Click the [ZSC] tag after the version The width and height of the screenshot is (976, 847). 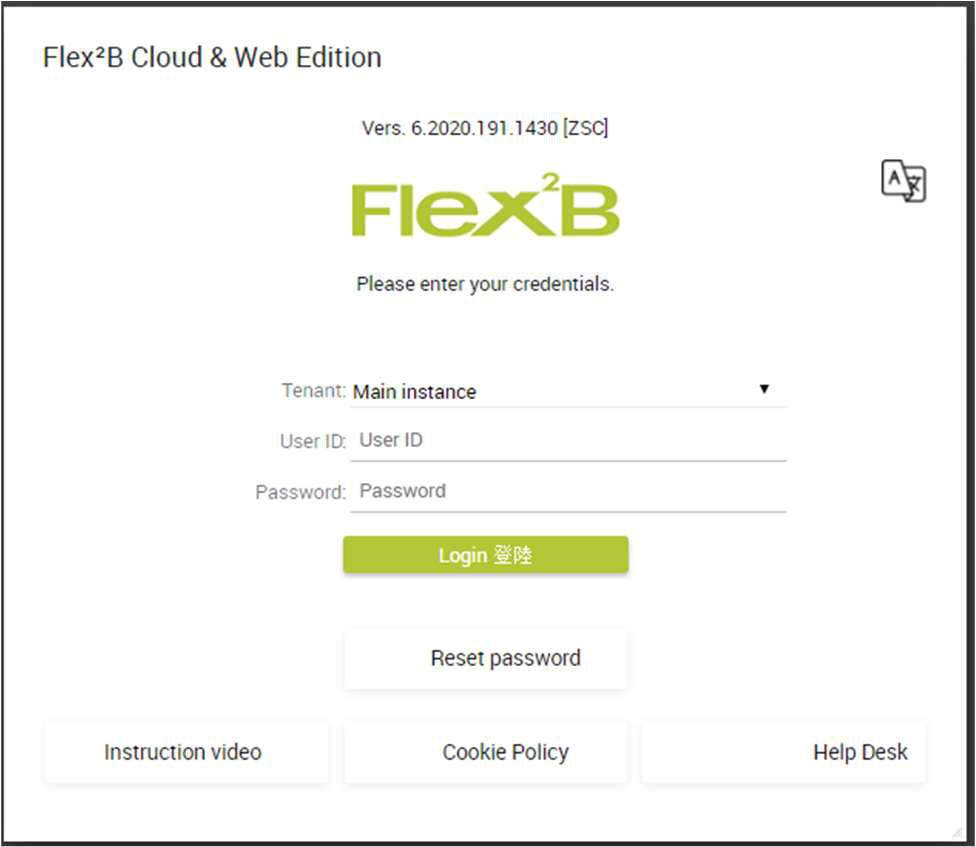pyautogui.click(x=585, y=128)
